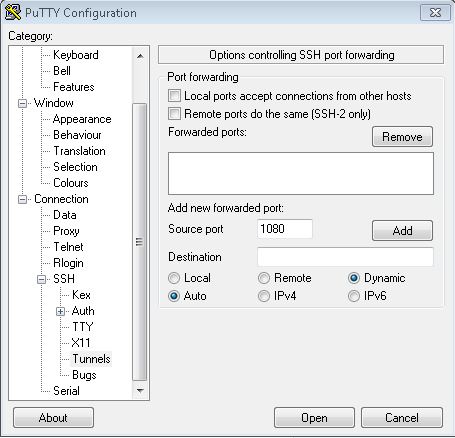455x438 pixels.
Task: Choose the IPv6 radio option
Action: (x=354, y=296)
